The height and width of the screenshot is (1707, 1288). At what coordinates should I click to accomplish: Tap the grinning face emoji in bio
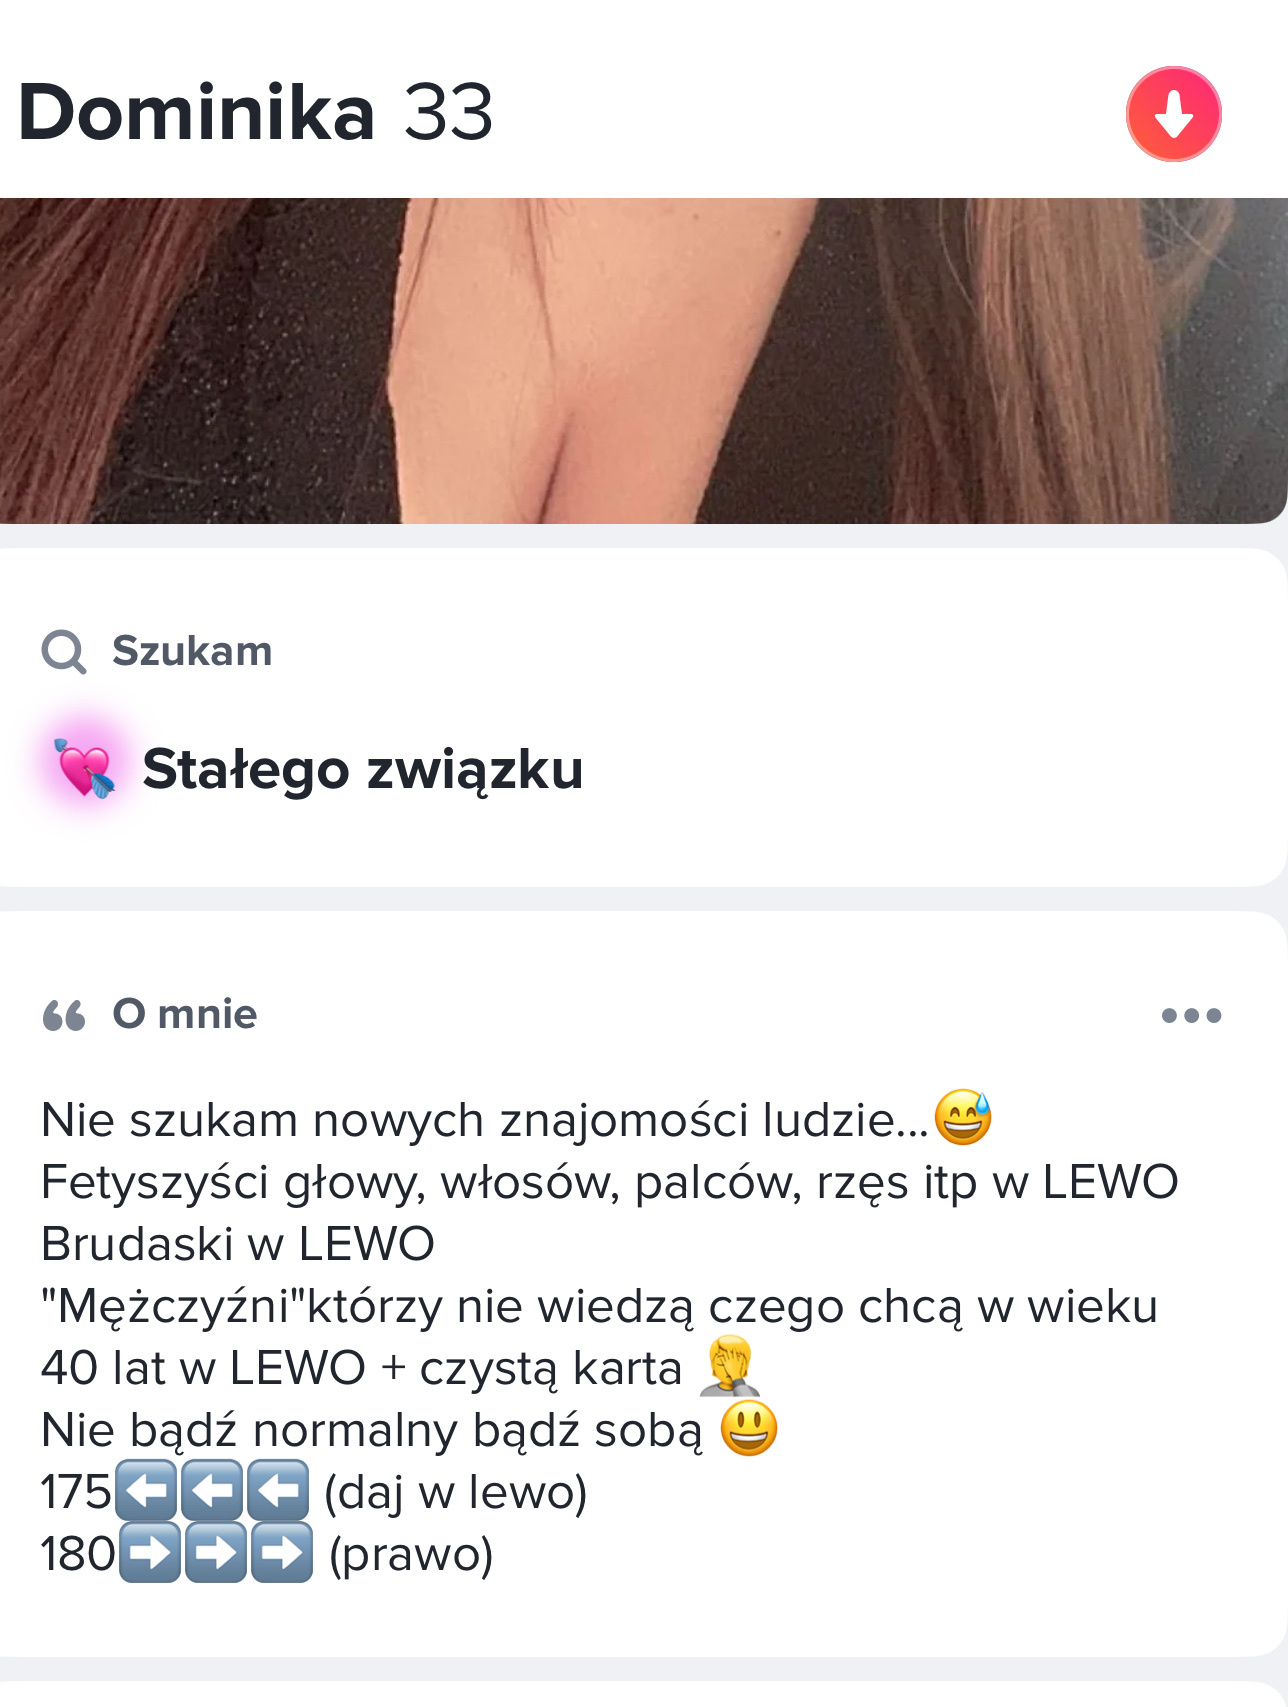click(749, 1428)
